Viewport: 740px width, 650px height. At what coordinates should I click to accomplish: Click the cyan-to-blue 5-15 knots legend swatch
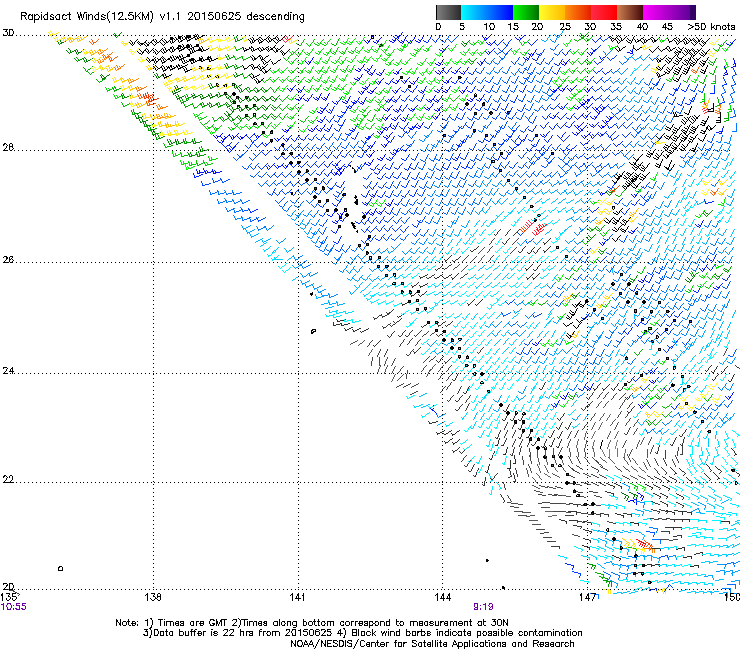[x=487, y=12]
